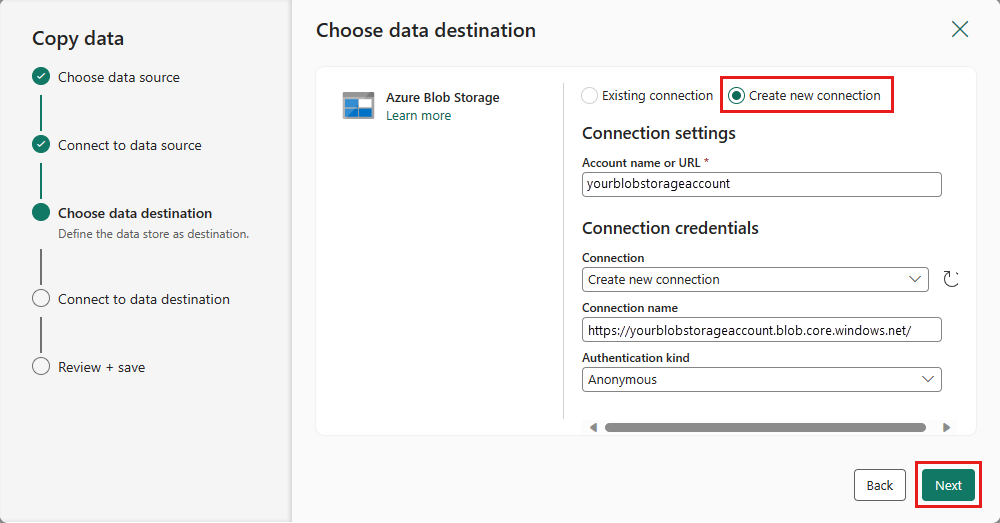This screenshot has height=523, width=1000.
Task: Open the Connection dropdown
Action: (x=755, y=279)
